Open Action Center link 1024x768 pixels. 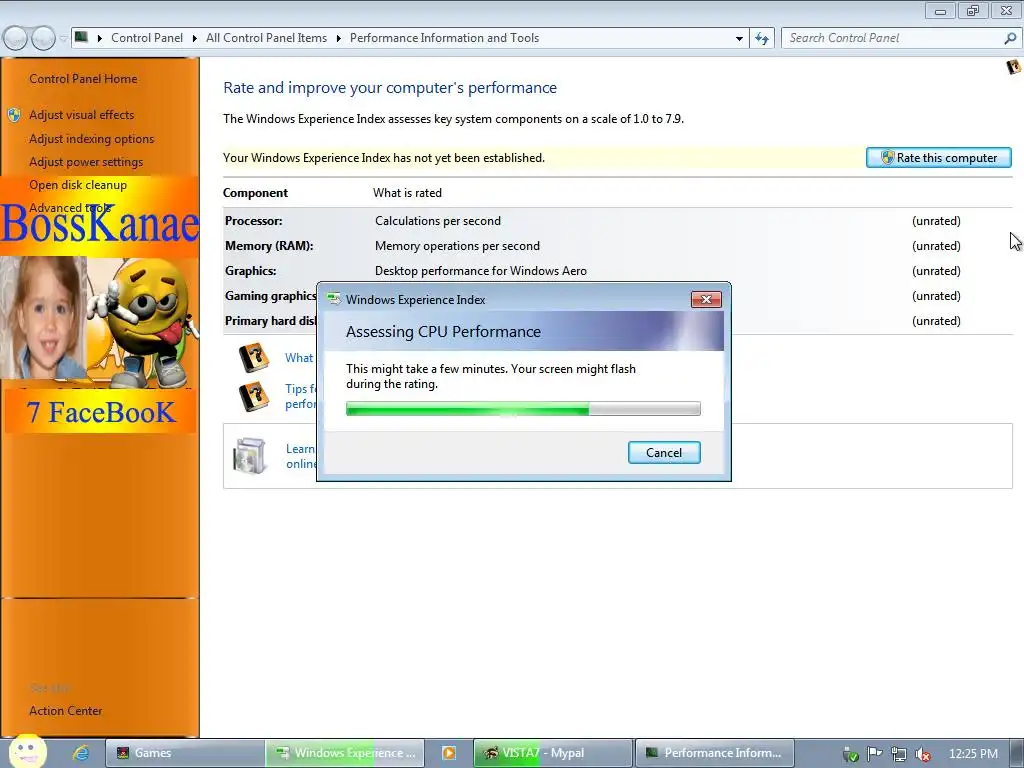click(65, 711)
